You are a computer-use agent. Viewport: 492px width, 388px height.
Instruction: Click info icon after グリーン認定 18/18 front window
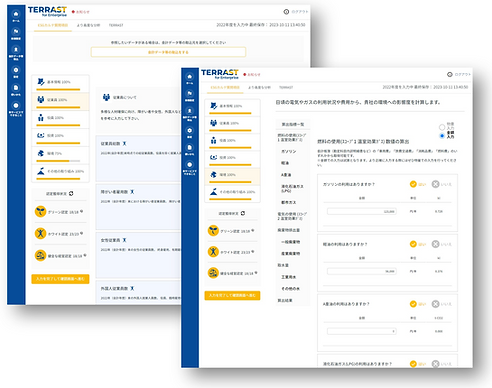pyautogui.click(x=253, y=230)
